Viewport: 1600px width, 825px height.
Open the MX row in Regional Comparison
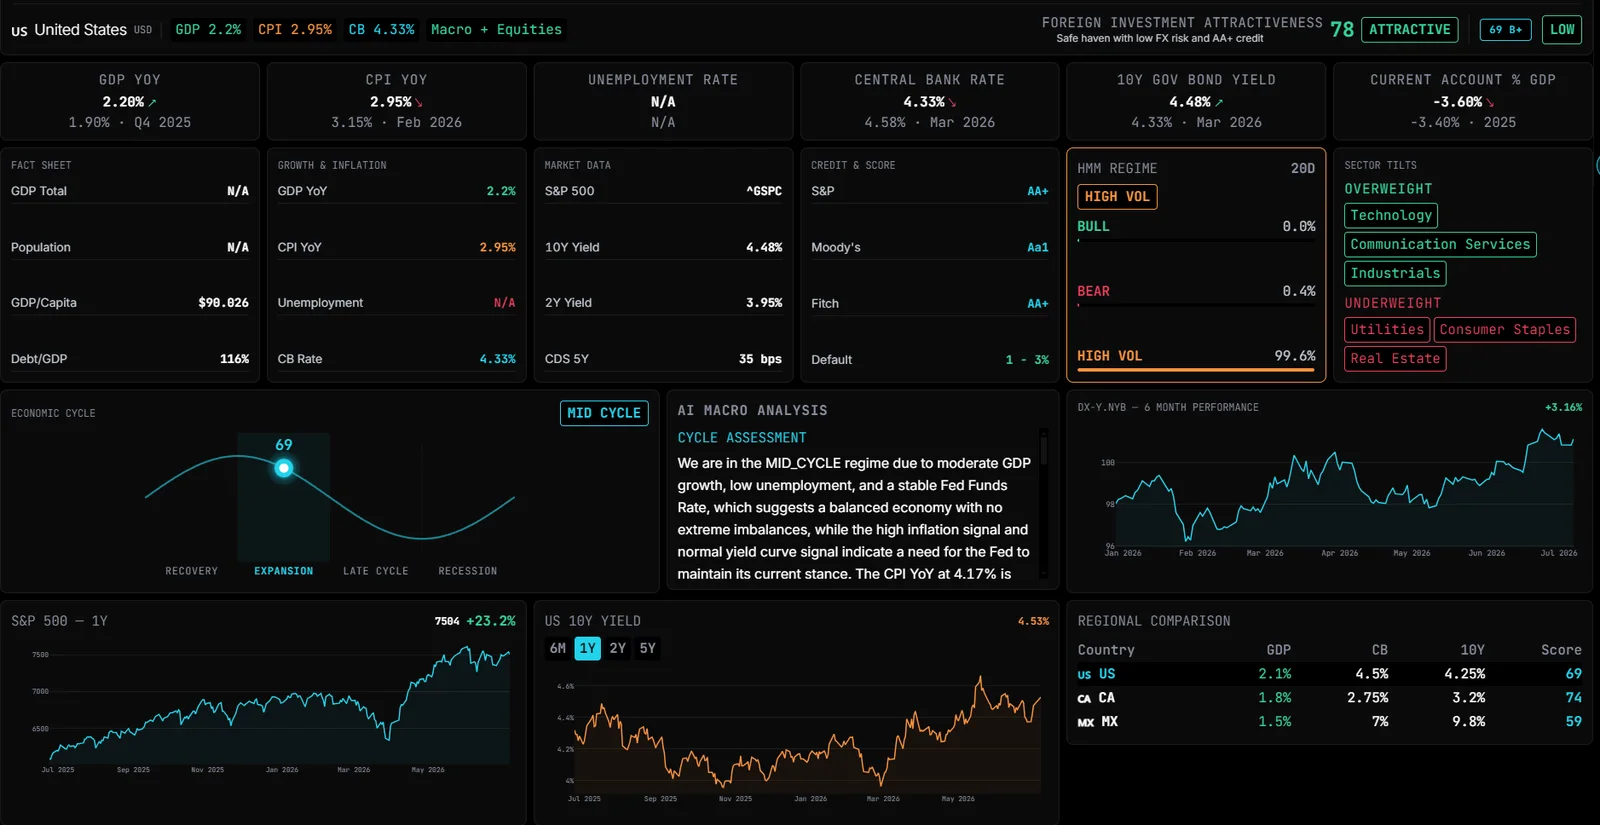(1329, 722)
